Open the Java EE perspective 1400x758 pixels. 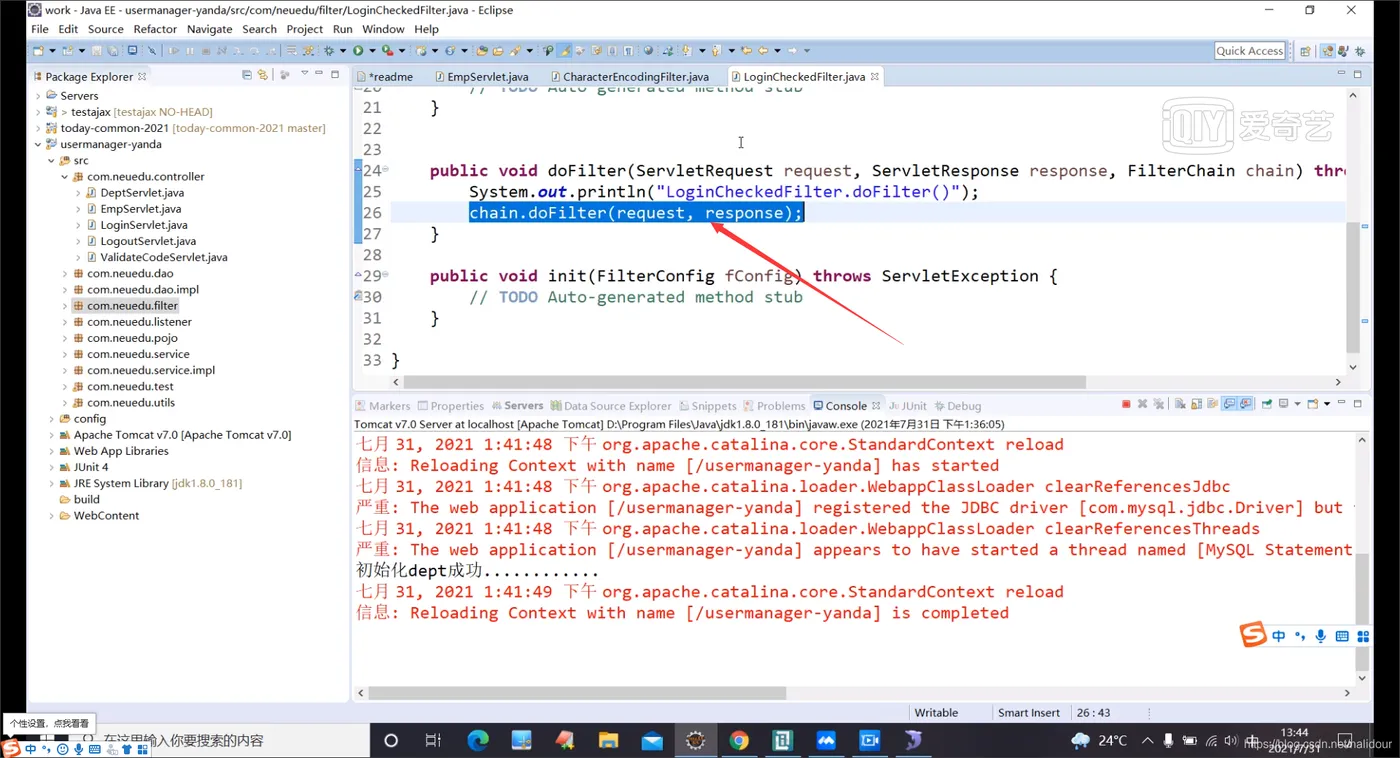pyautogui.click(x=1327, y=51)
